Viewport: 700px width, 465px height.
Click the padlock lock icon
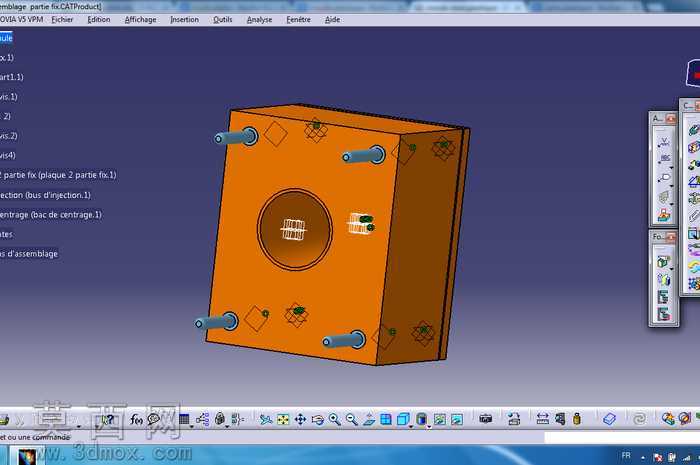pyautogui.click(x=220, y=419)
